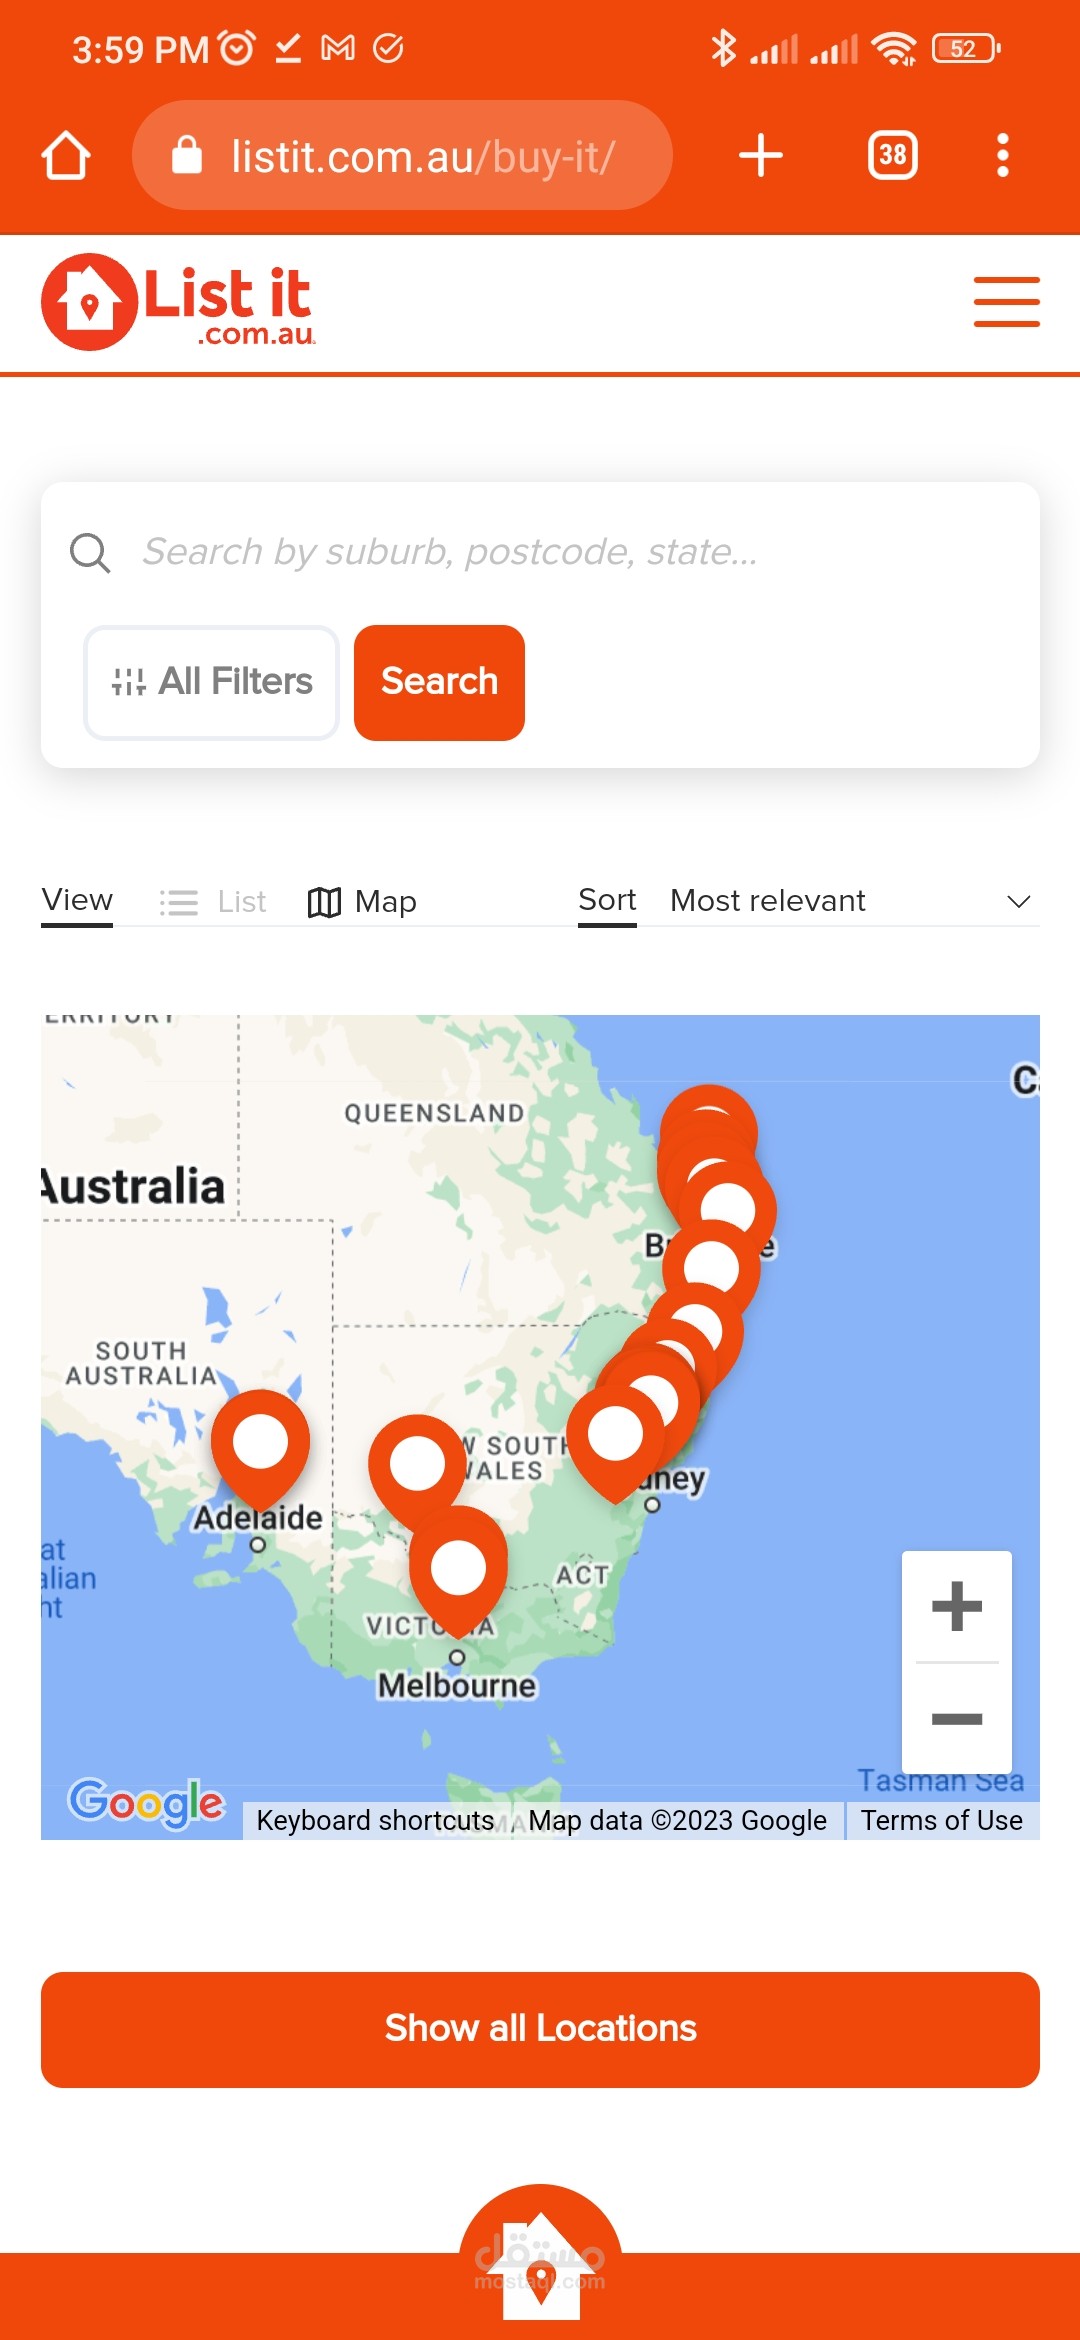The width and height of the screenshot is (1080, 2340).
Task: Open the site hamburger menu
Action: [x=1006, y=302]
